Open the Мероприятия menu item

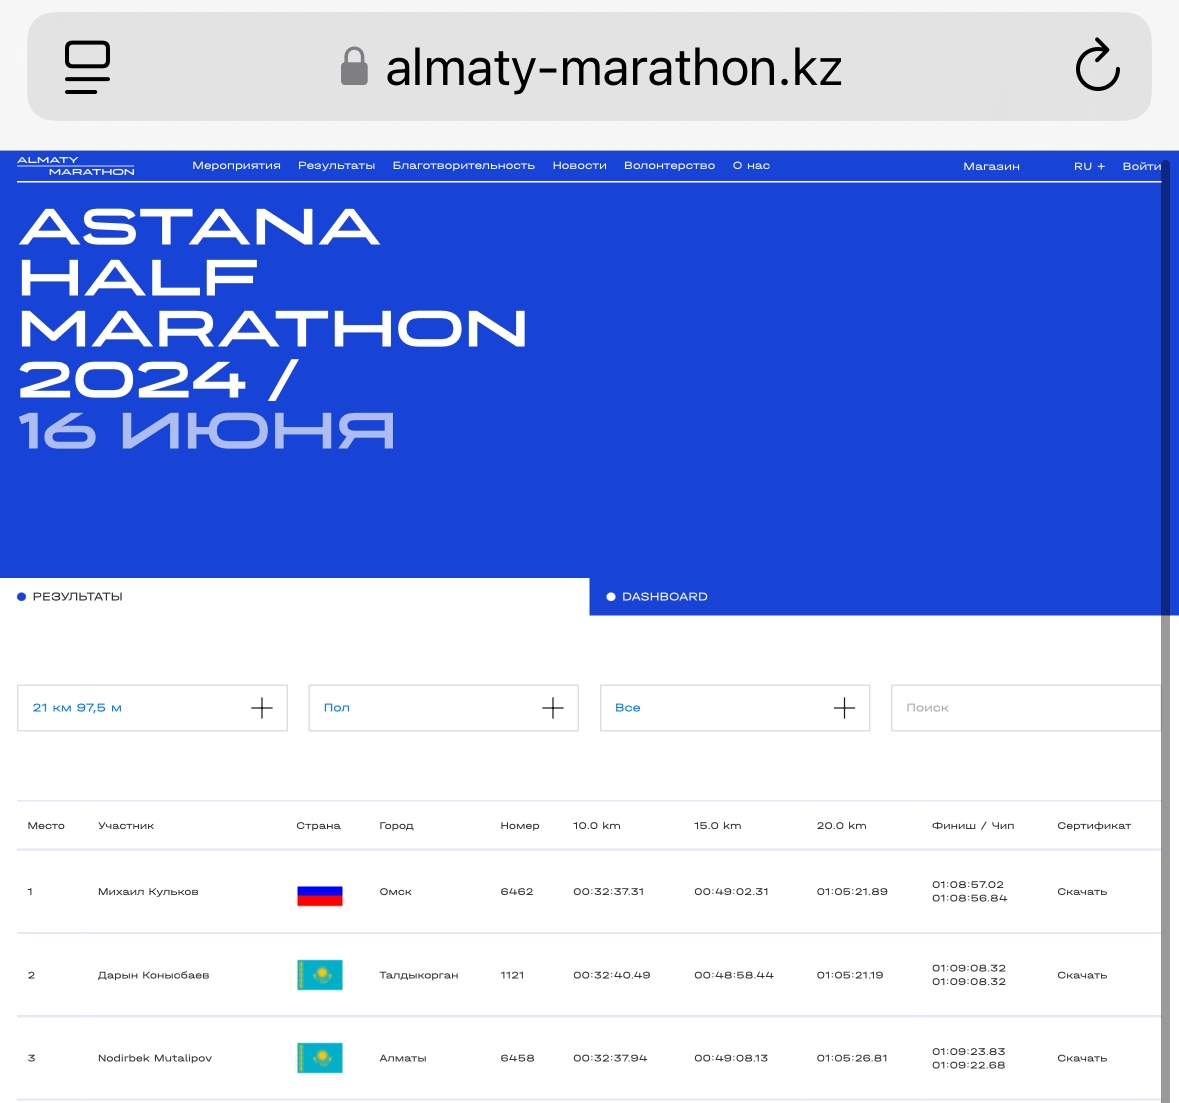[236, 166]
